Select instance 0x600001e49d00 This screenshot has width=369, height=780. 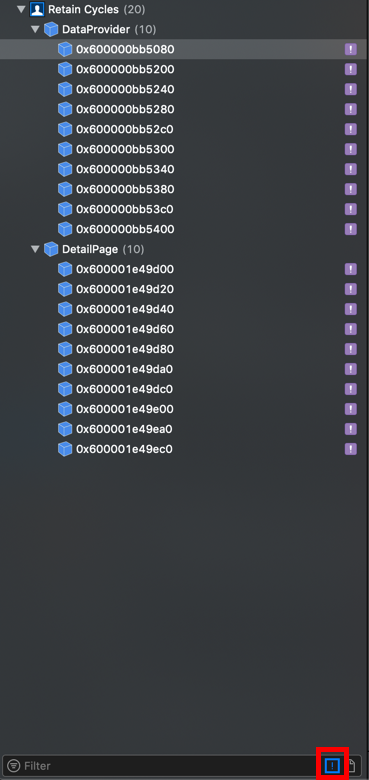point(184,269)
